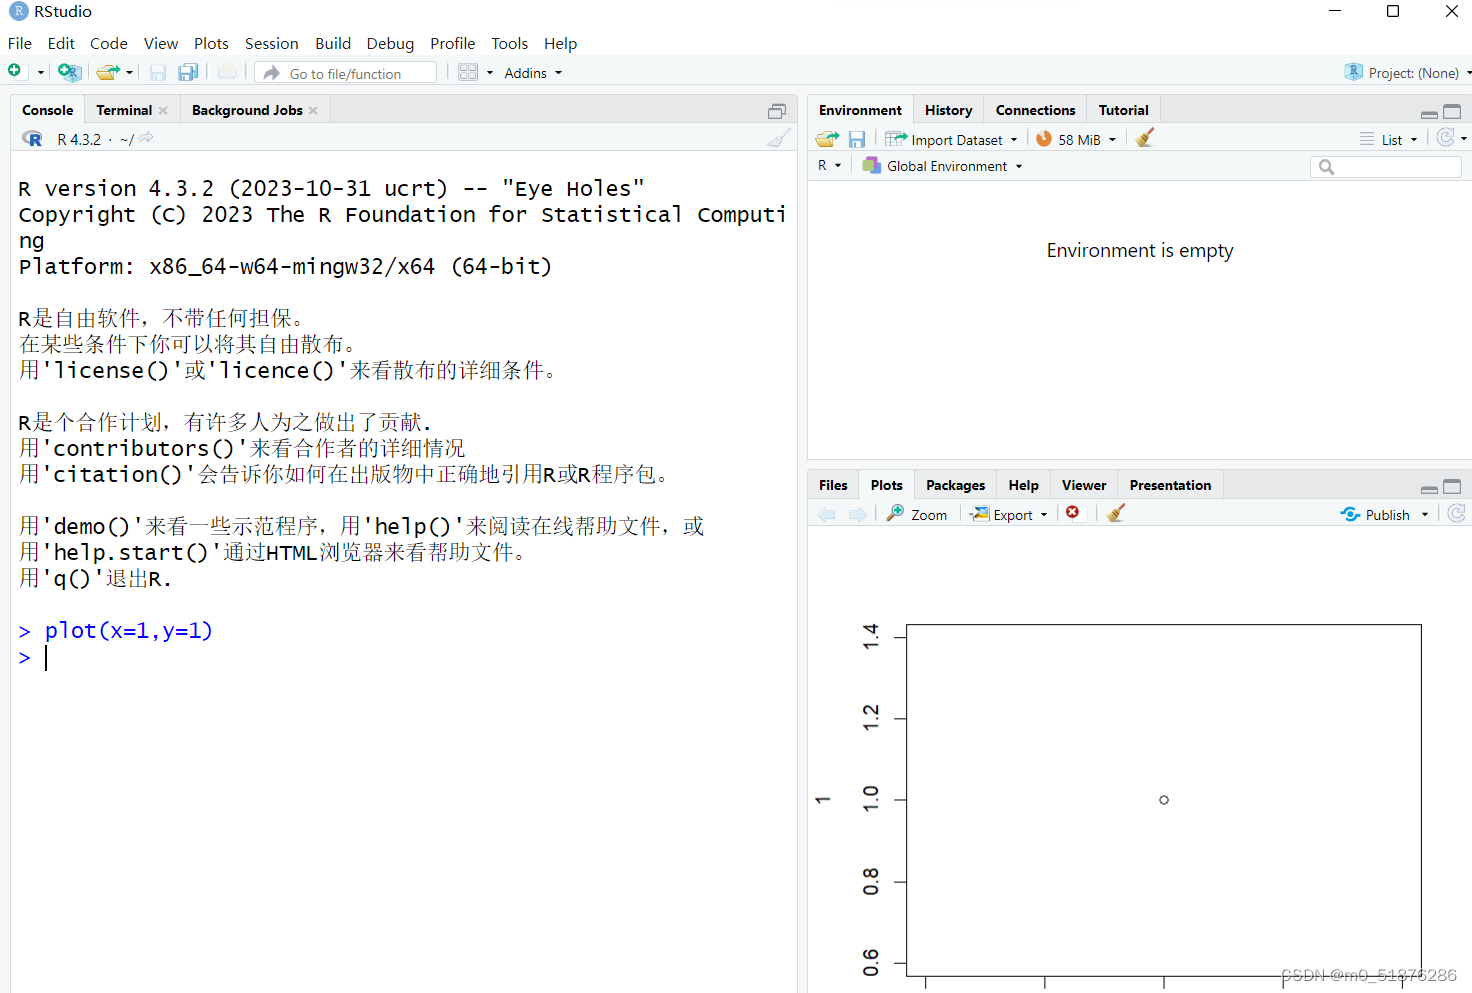This screenshot has height=993, width=1472.
Task: Click the Print document icon
Action: coord(228,72)
